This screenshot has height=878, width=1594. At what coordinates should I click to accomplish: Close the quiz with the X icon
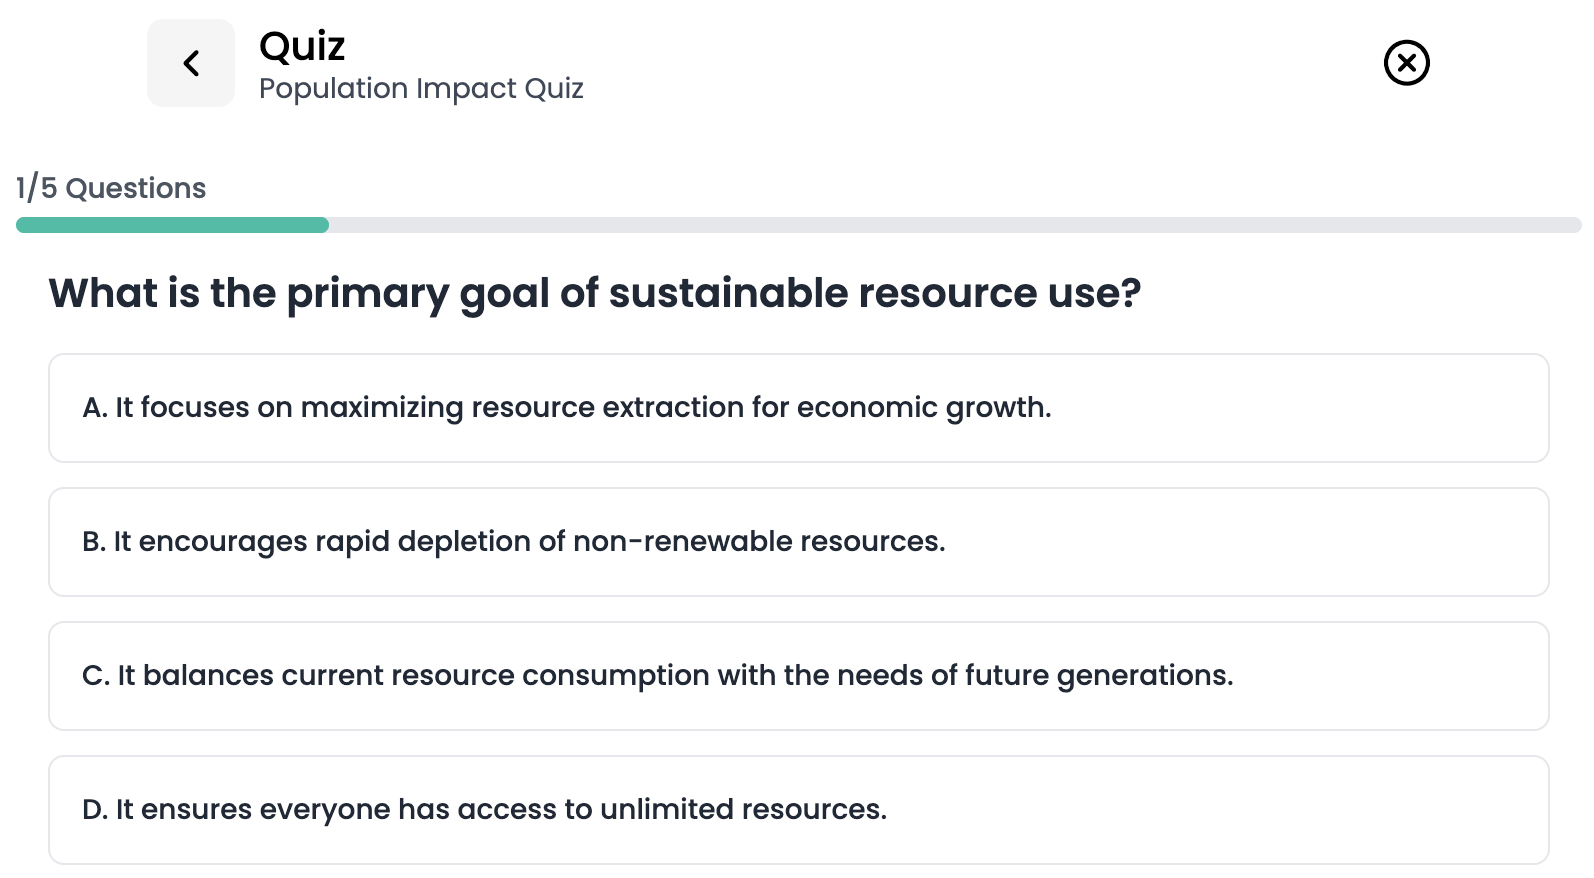1406,63
